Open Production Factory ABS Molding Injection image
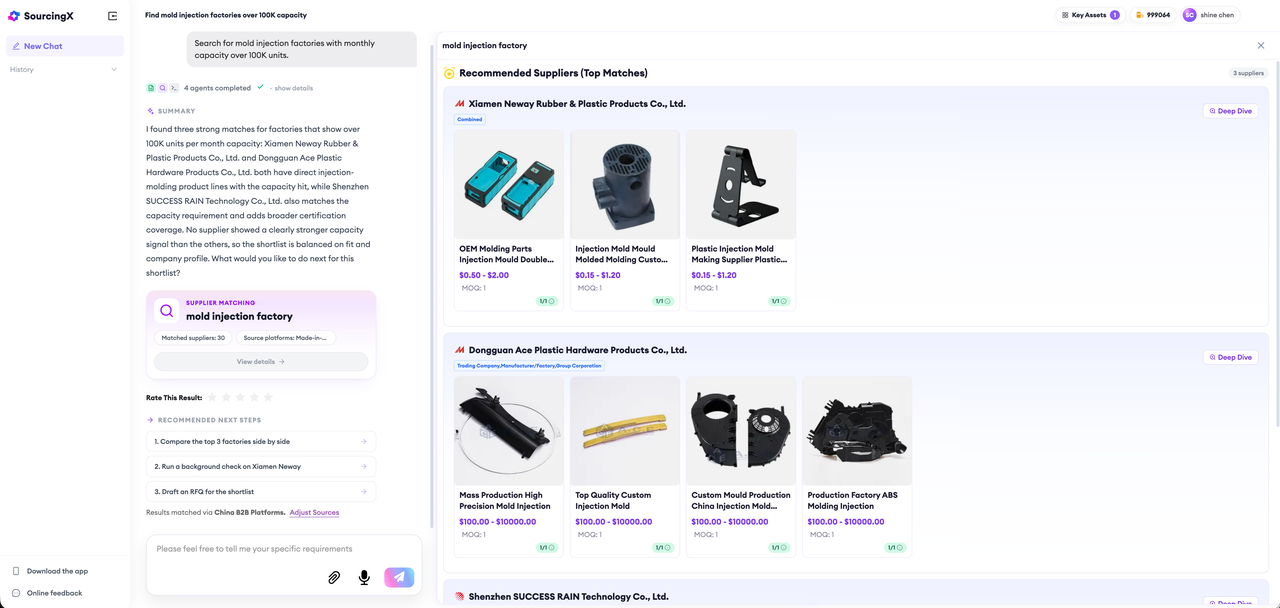 click(857, 431)
